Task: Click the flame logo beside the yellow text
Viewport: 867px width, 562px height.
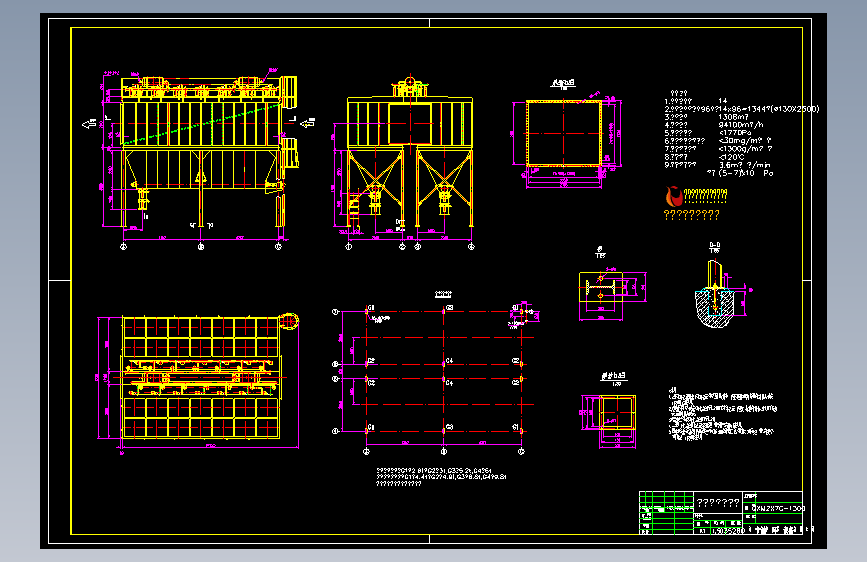Action: 673,197
